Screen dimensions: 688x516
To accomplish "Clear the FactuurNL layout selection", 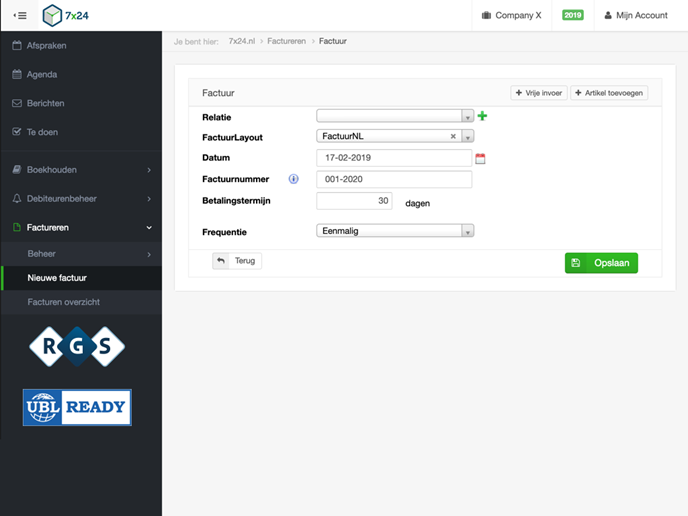I will [453, 137].
